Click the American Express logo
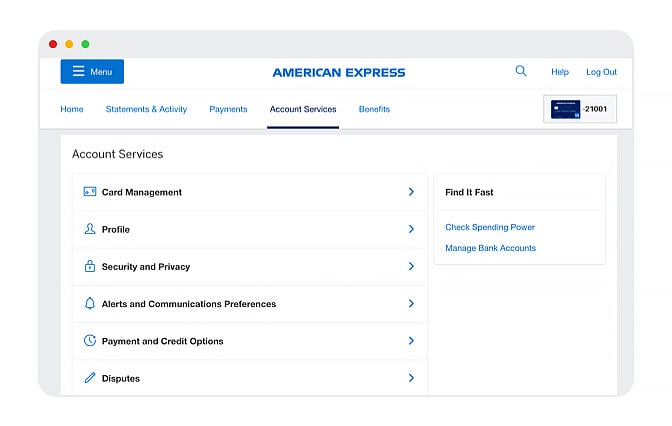672x426 pixels. pyautogui.click(x=339, y=72)
